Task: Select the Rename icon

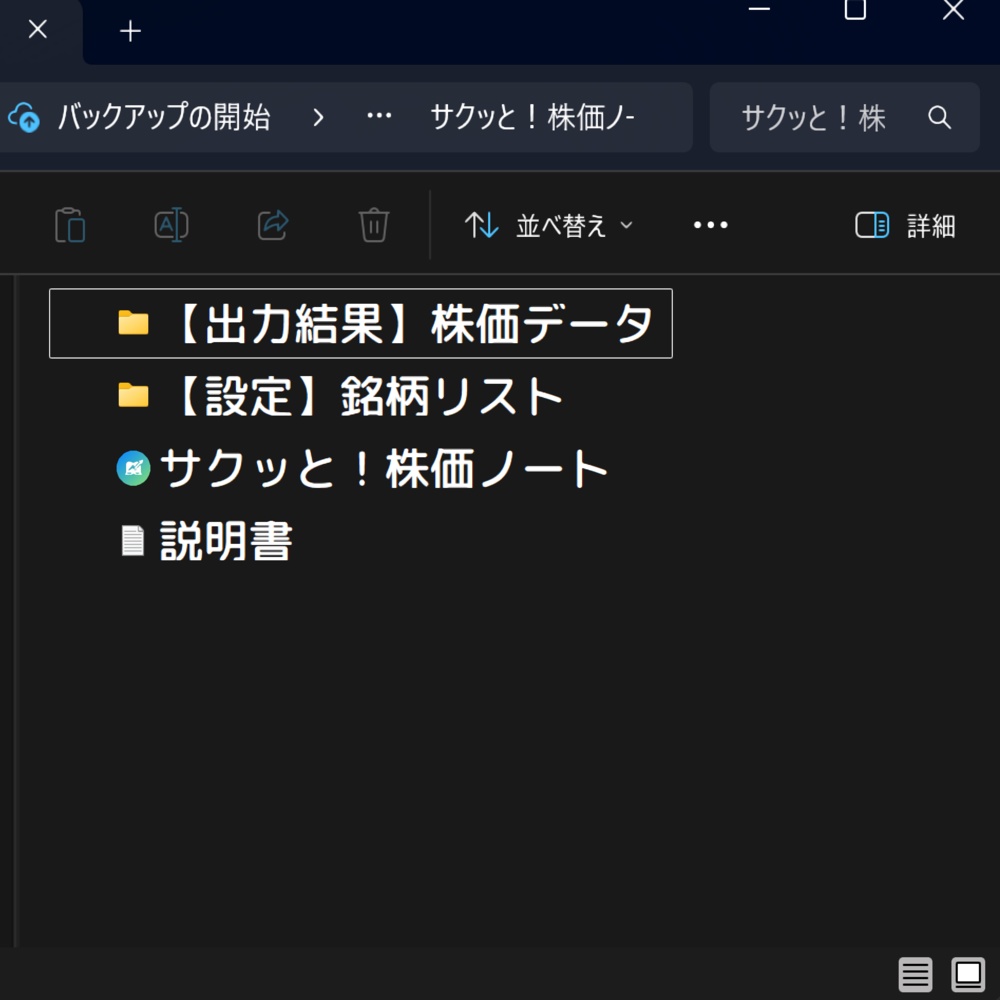Action: [170, 225]
